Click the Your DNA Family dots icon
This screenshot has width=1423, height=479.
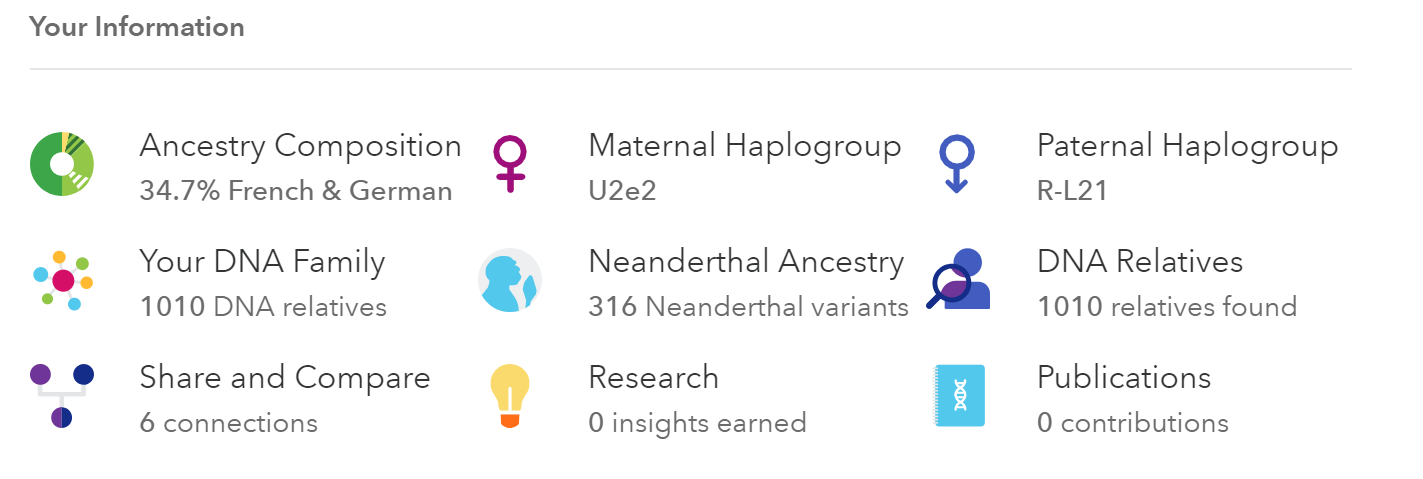[x=62, y=280]
